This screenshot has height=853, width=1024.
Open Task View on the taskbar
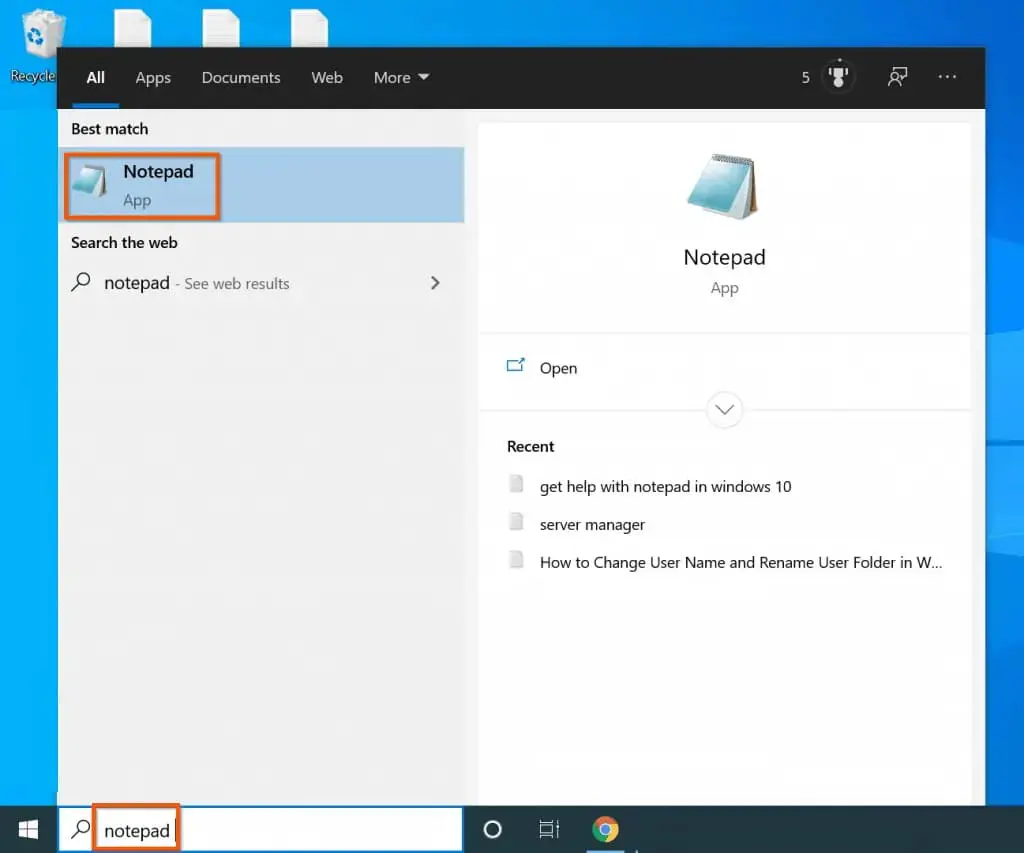pos(549,829)
